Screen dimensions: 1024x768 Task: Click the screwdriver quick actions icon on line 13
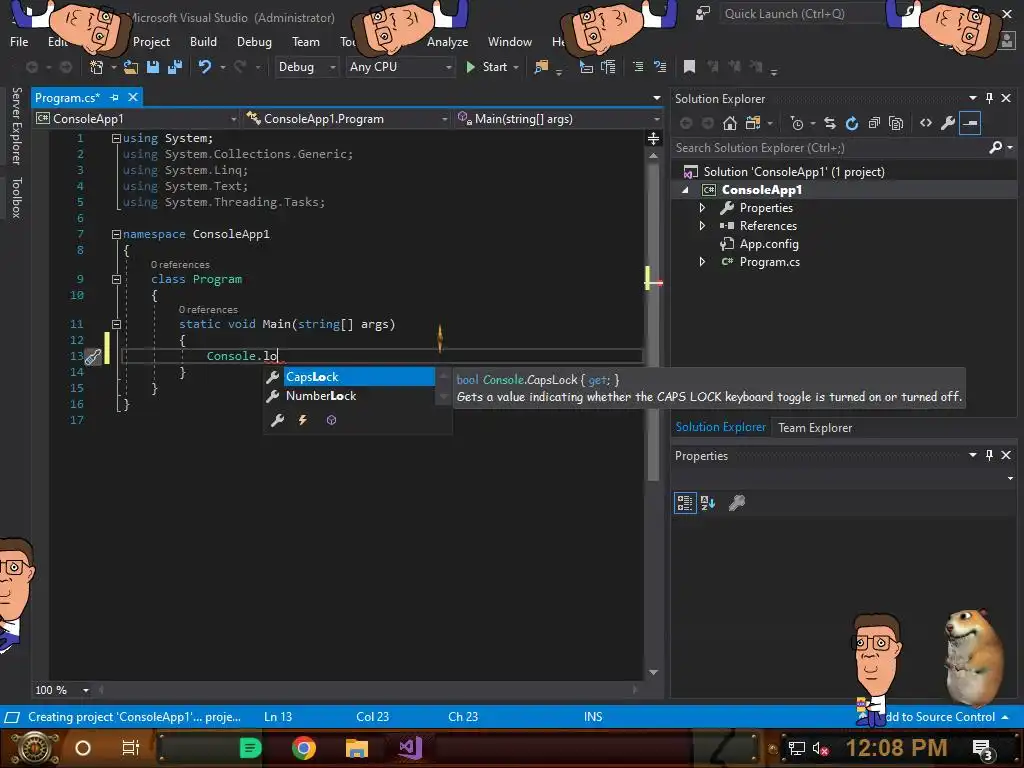pos(93,356)
